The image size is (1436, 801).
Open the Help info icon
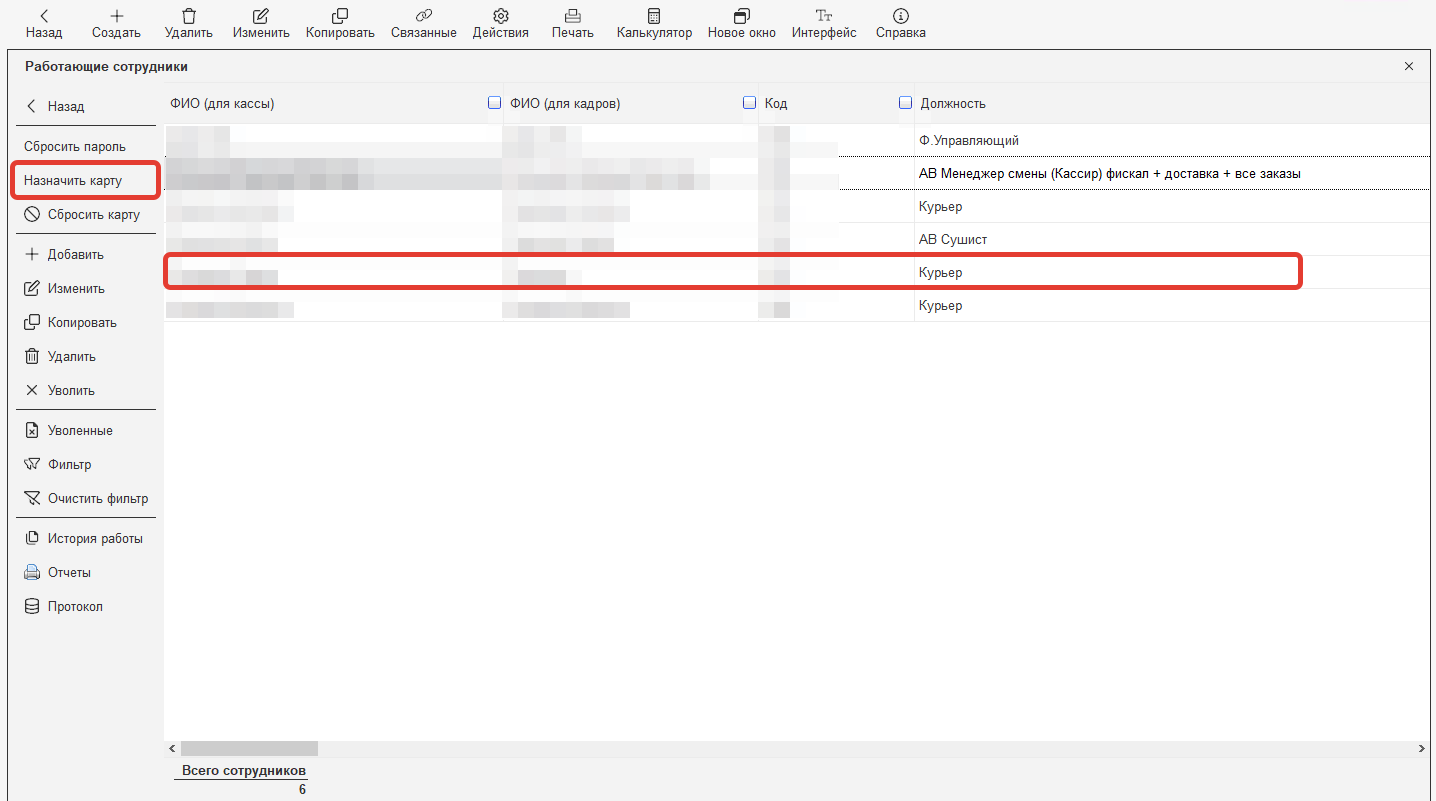(x=900, y=16)
